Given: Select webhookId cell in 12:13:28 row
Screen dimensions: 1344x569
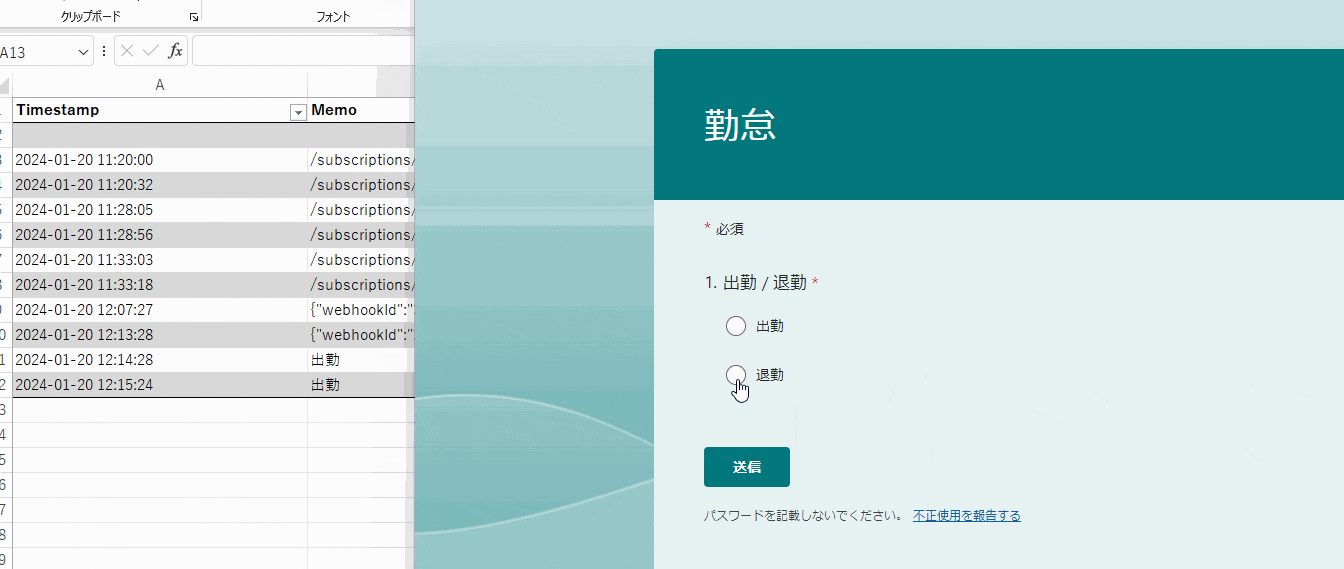Looking at the screenshot, I should (x=361, y=335).
